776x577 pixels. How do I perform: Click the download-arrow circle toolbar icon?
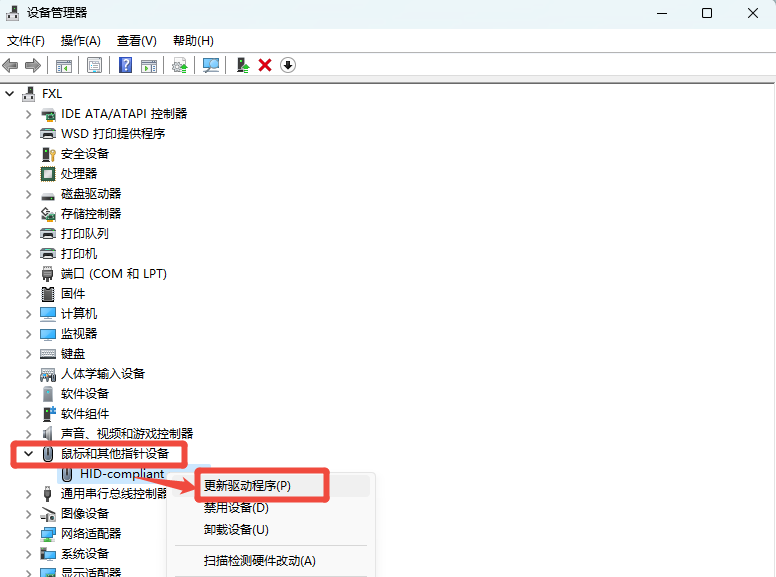(288, 65)
